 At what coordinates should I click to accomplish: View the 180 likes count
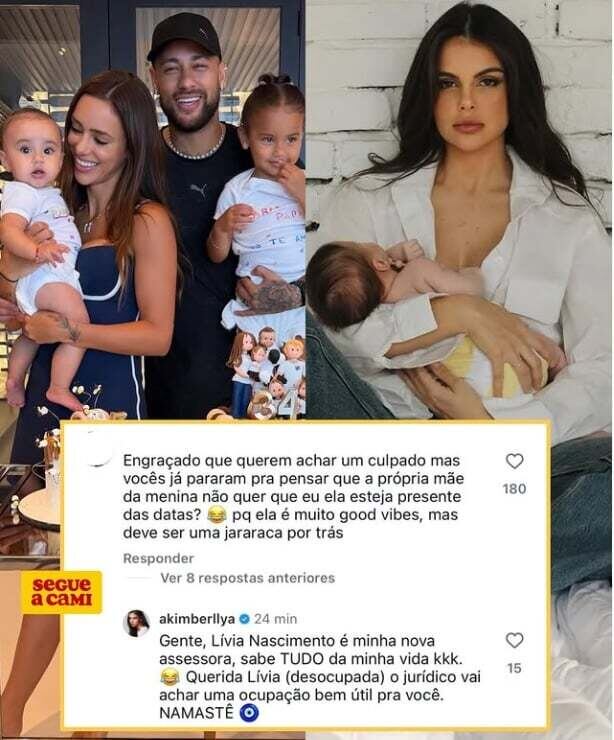[x=514, y=488]
